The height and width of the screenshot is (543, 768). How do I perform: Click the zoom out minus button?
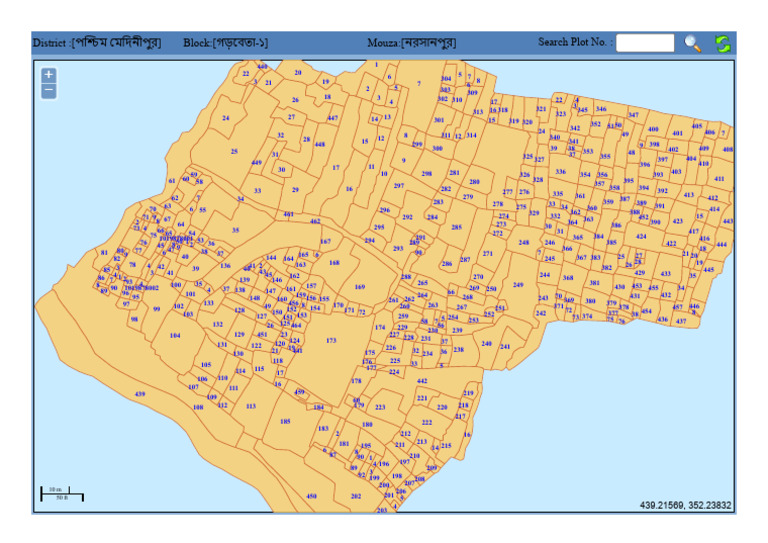49,91
